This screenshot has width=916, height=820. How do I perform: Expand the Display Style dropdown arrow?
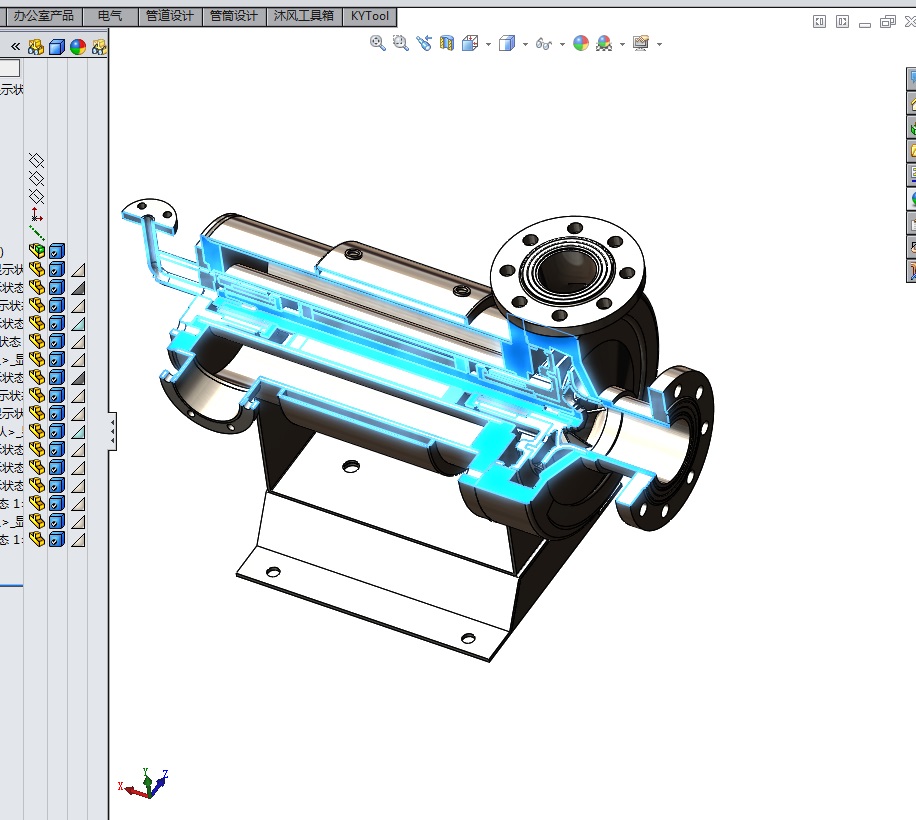tap(525, 44)
